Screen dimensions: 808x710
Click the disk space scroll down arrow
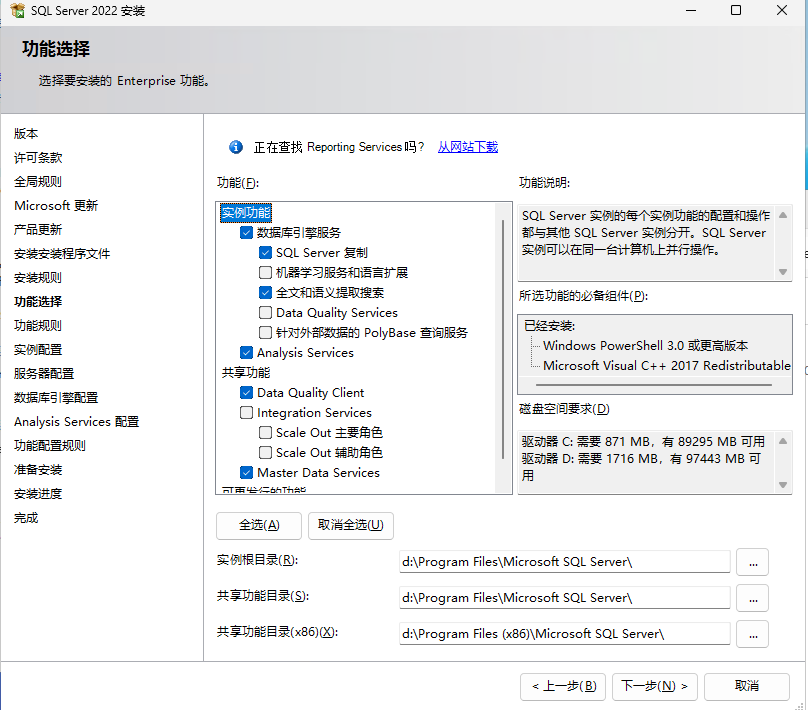tap(783, 485)
